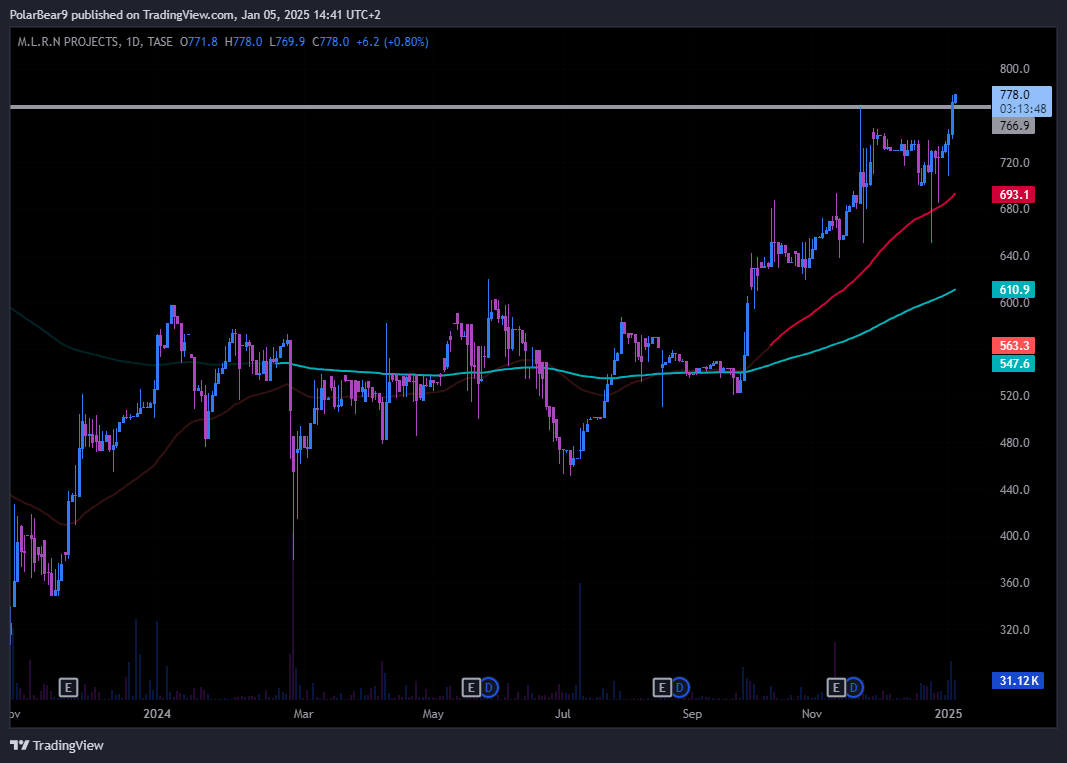This screenshot has width=1067, height=763.
Task: Click the Mar label on time axis
Action: click(x=303, y=714)
